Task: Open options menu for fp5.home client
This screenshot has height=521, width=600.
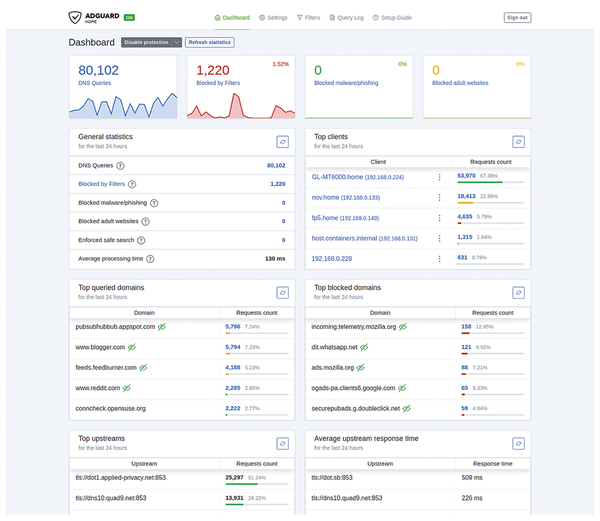Action: (438, 217)
